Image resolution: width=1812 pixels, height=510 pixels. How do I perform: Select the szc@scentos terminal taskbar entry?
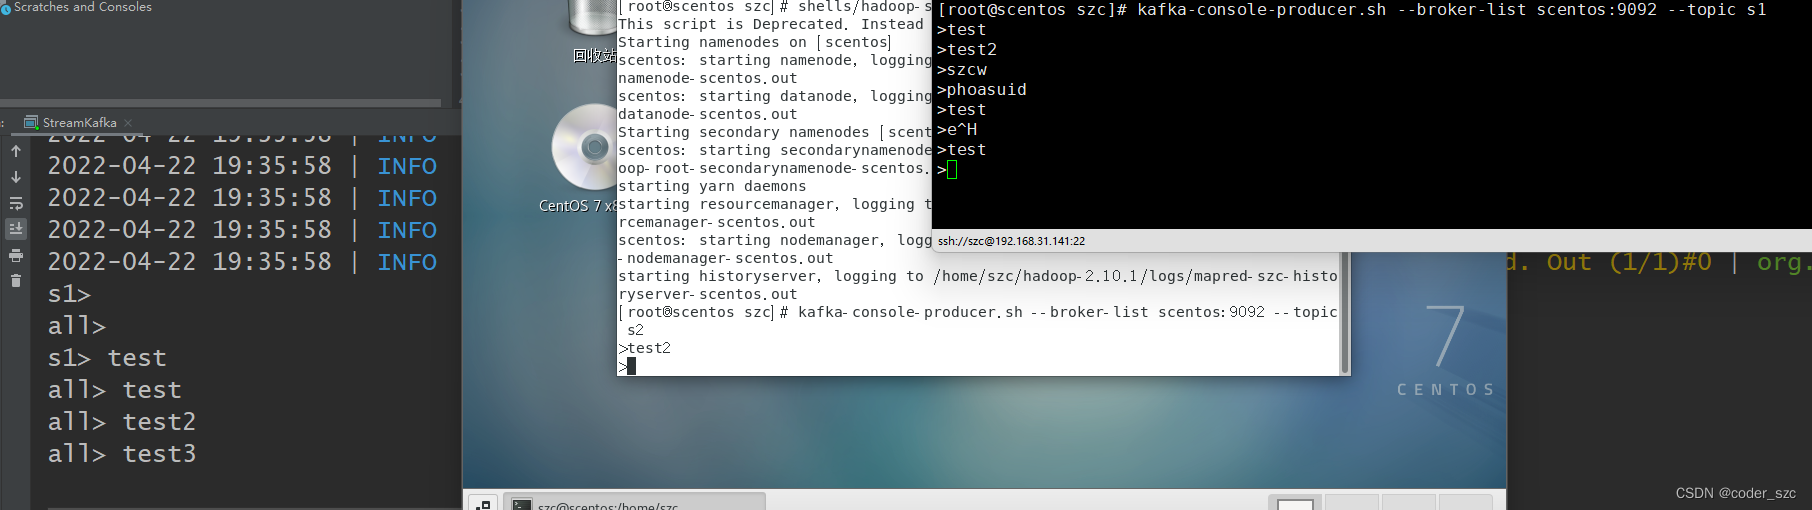point(634,503)
